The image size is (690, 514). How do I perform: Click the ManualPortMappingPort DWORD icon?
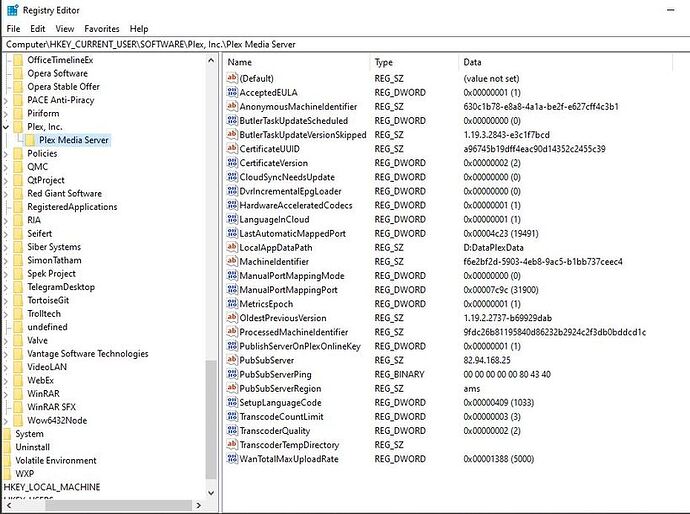click(232, 290)
